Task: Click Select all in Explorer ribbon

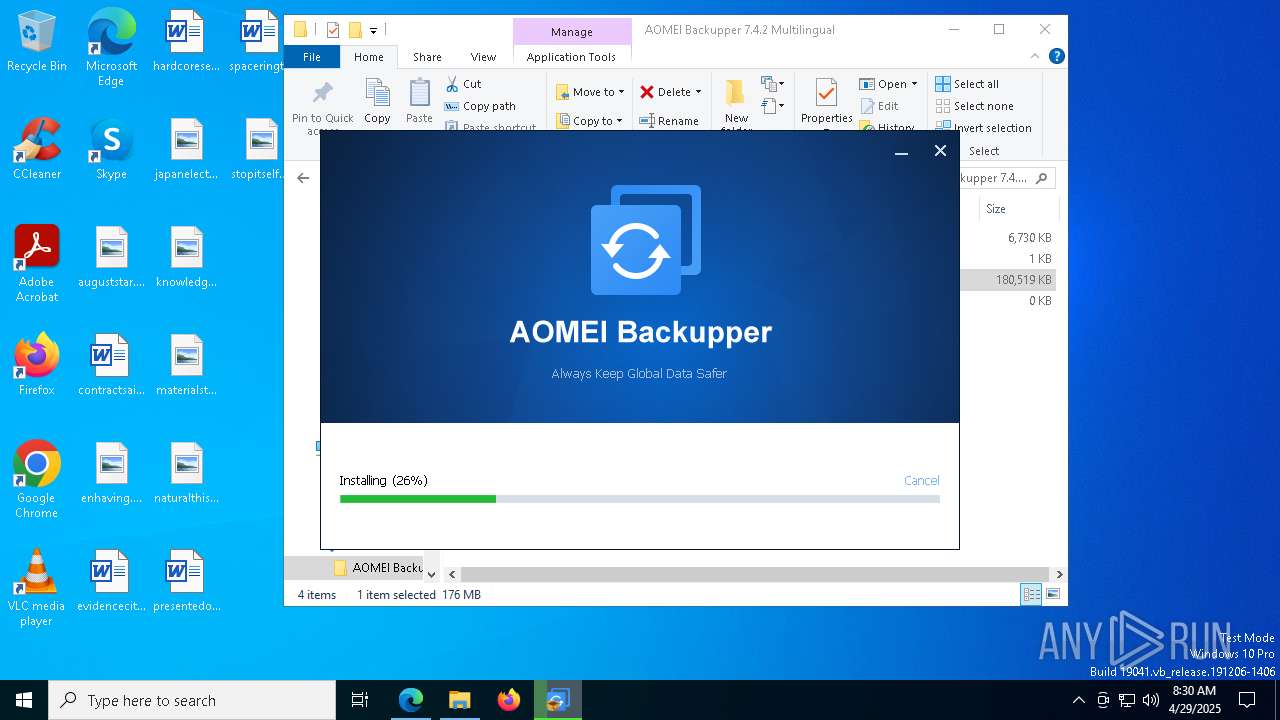Action: [967, 84]
